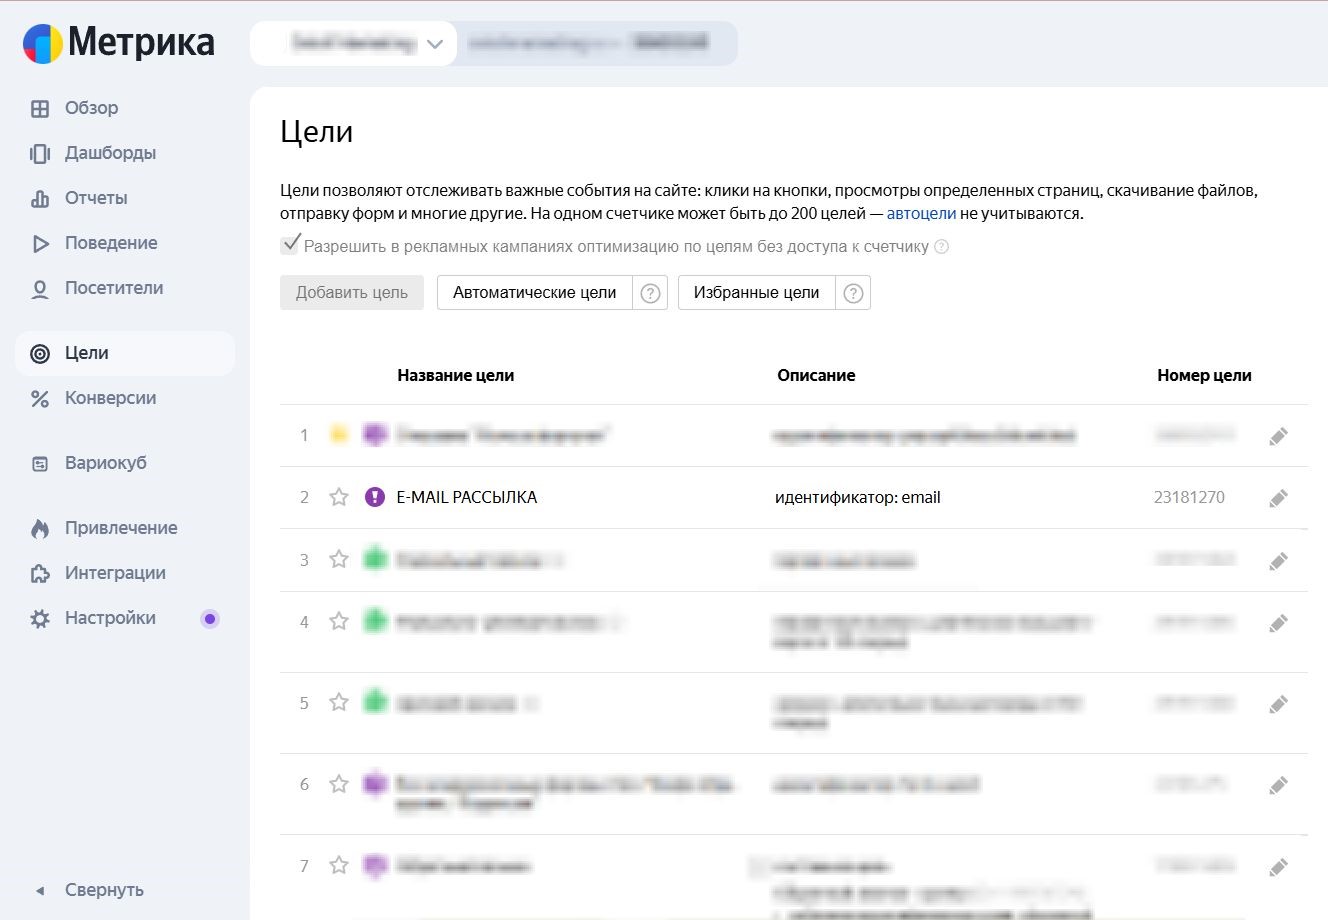1328x920 pixels.
Task: Go to Поведение in the sidebar
Action: coord(111,243)
